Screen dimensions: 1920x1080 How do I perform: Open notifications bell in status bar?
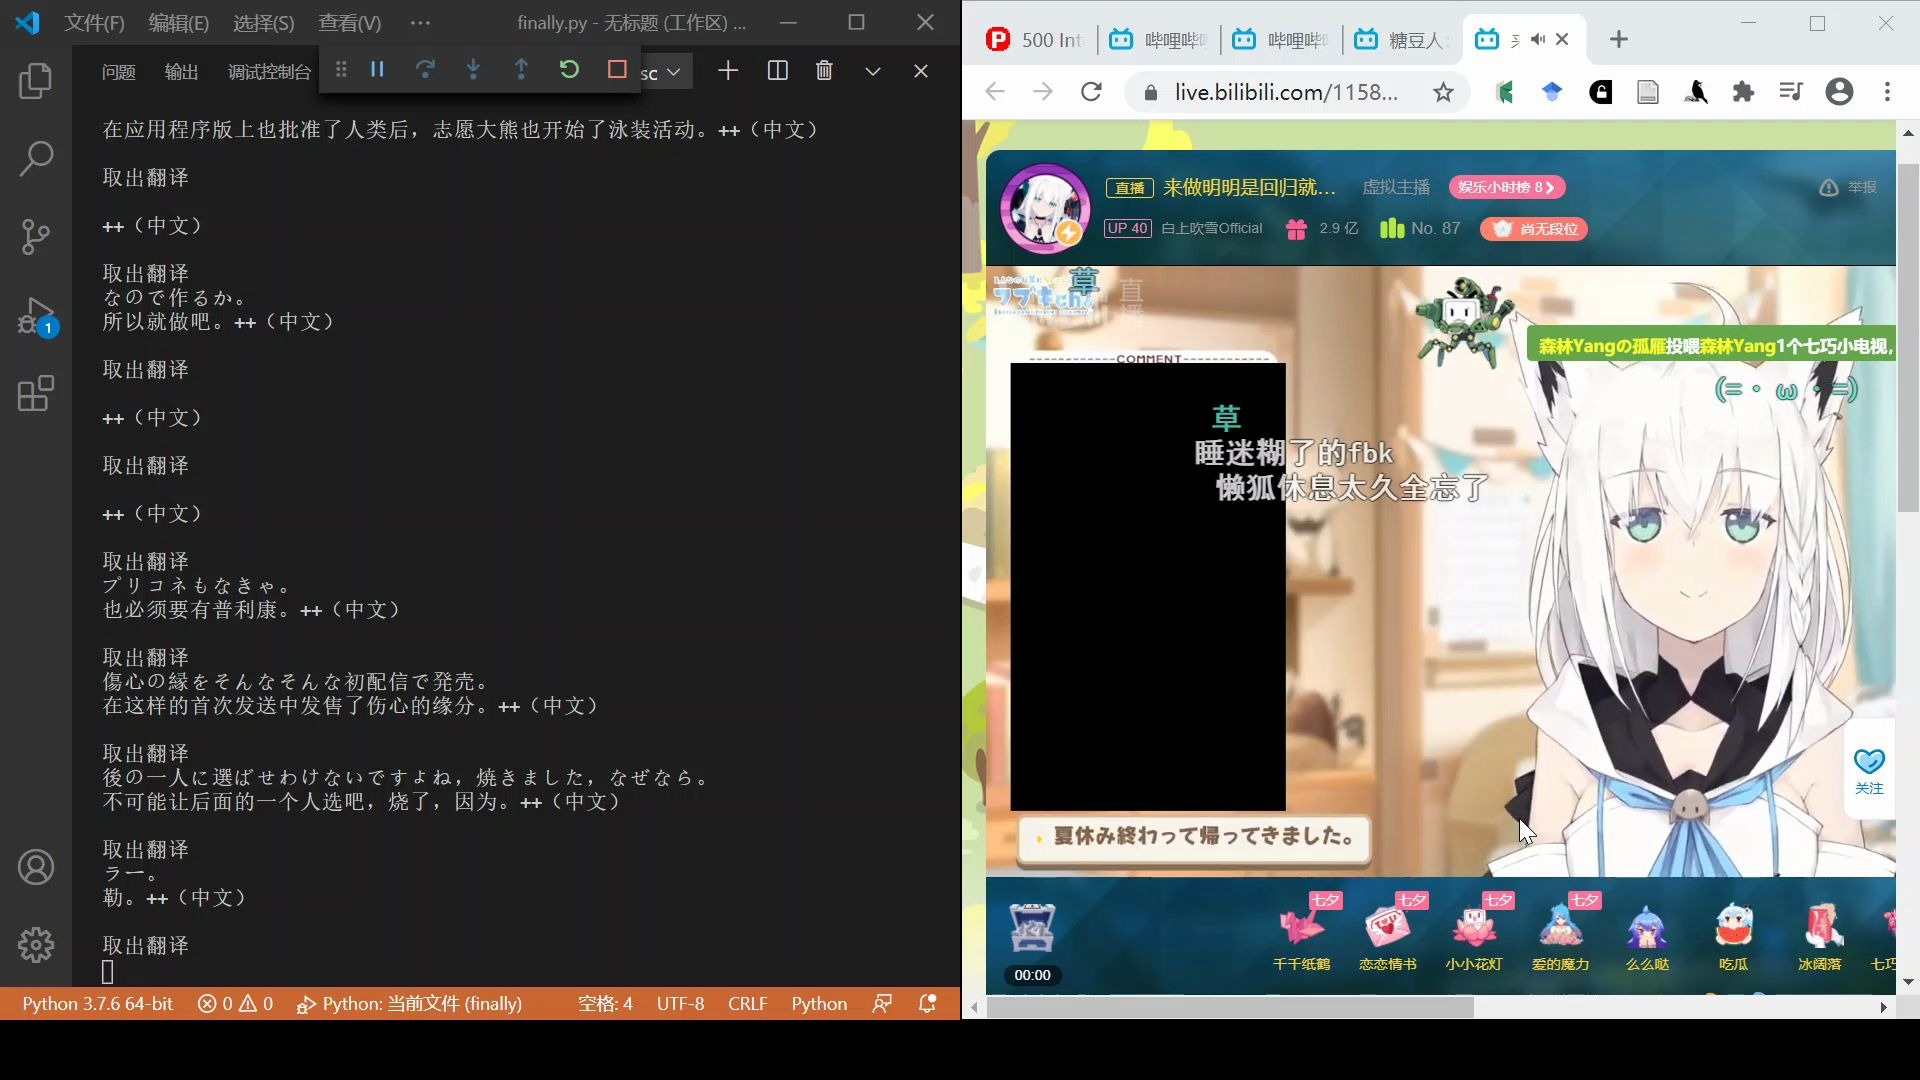coord(927,1003)
